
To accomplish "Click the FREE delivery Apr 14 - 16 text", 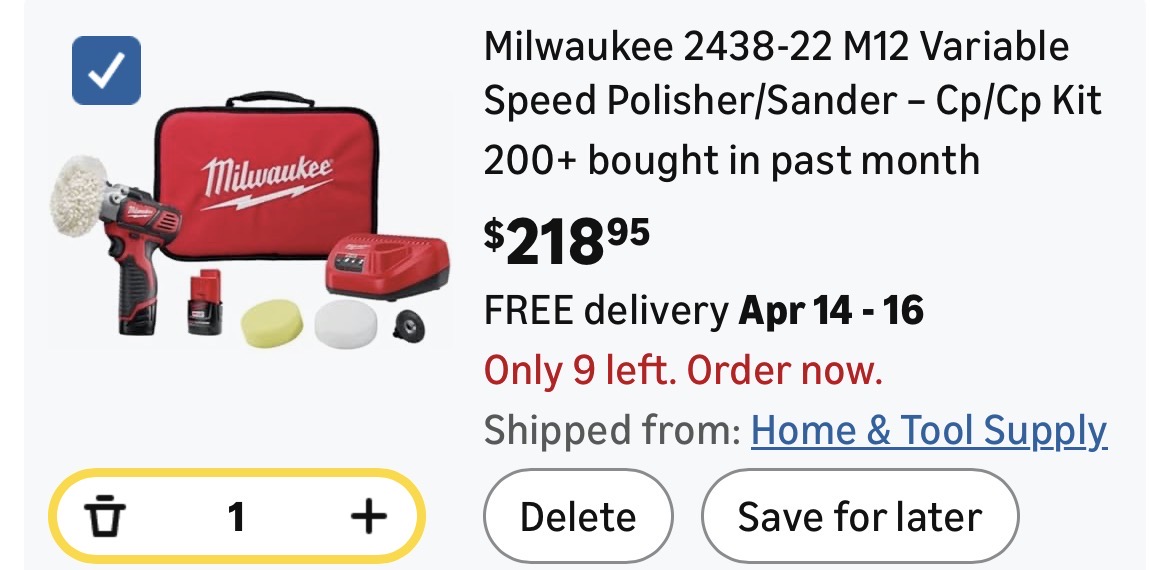I will tap(703, 312).
